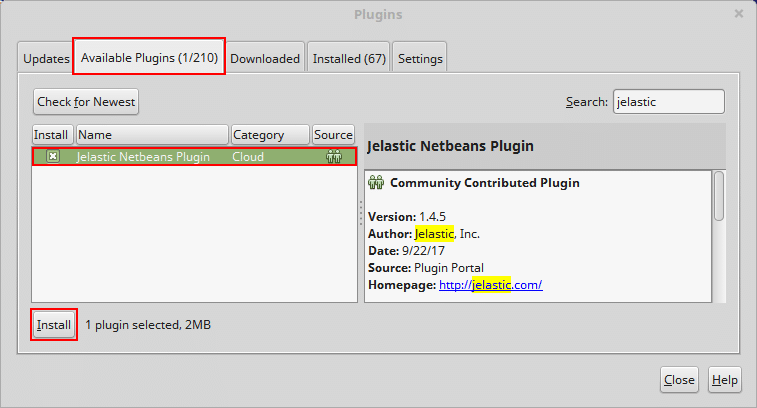Click the Cloud category cell
This screenshot has width=757, height=408.
248,157
